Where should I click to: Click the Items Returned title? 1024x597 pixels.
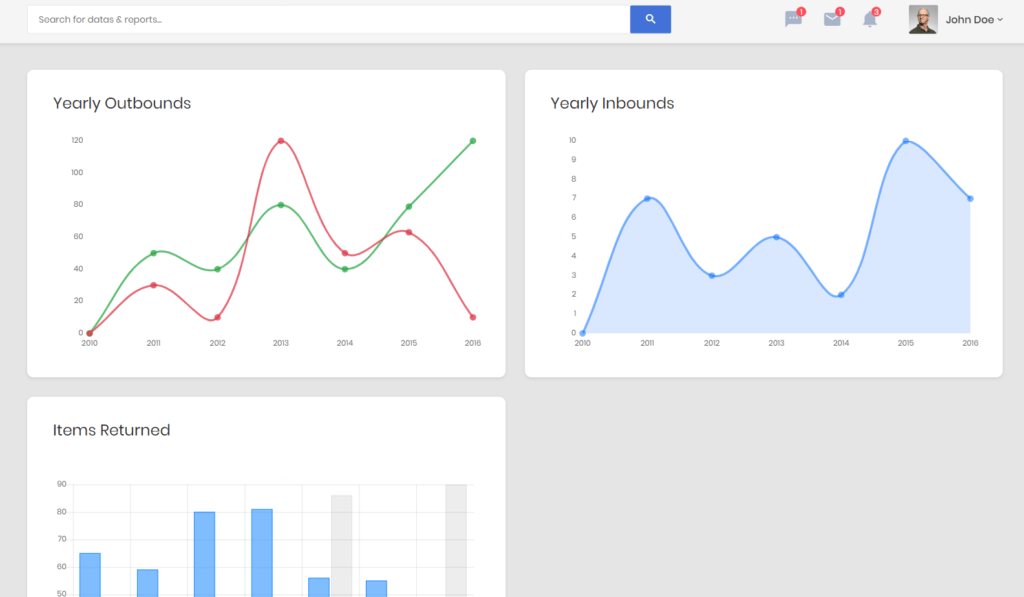click(x=111, y=430)
